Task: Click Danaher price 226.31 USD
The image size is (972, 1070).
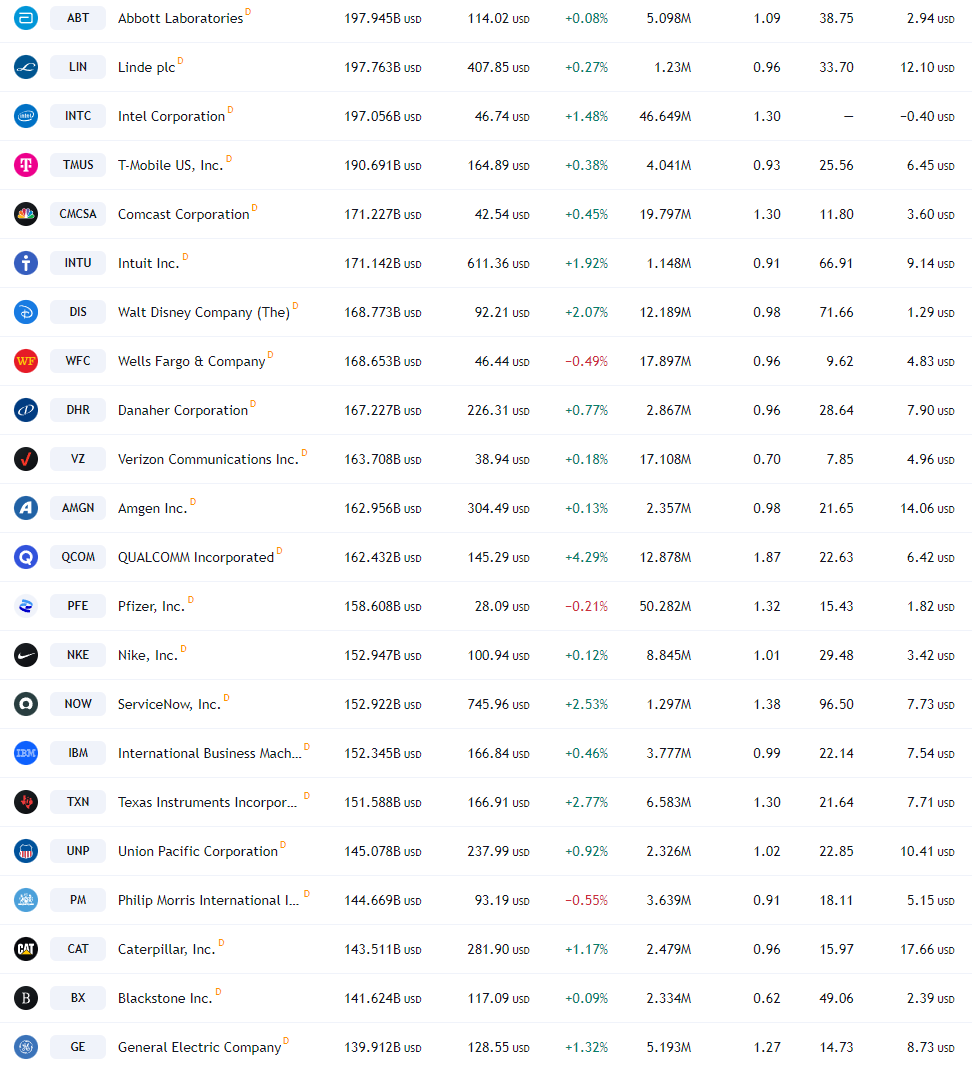Action: pyautogui.click(x=498, y=411)
